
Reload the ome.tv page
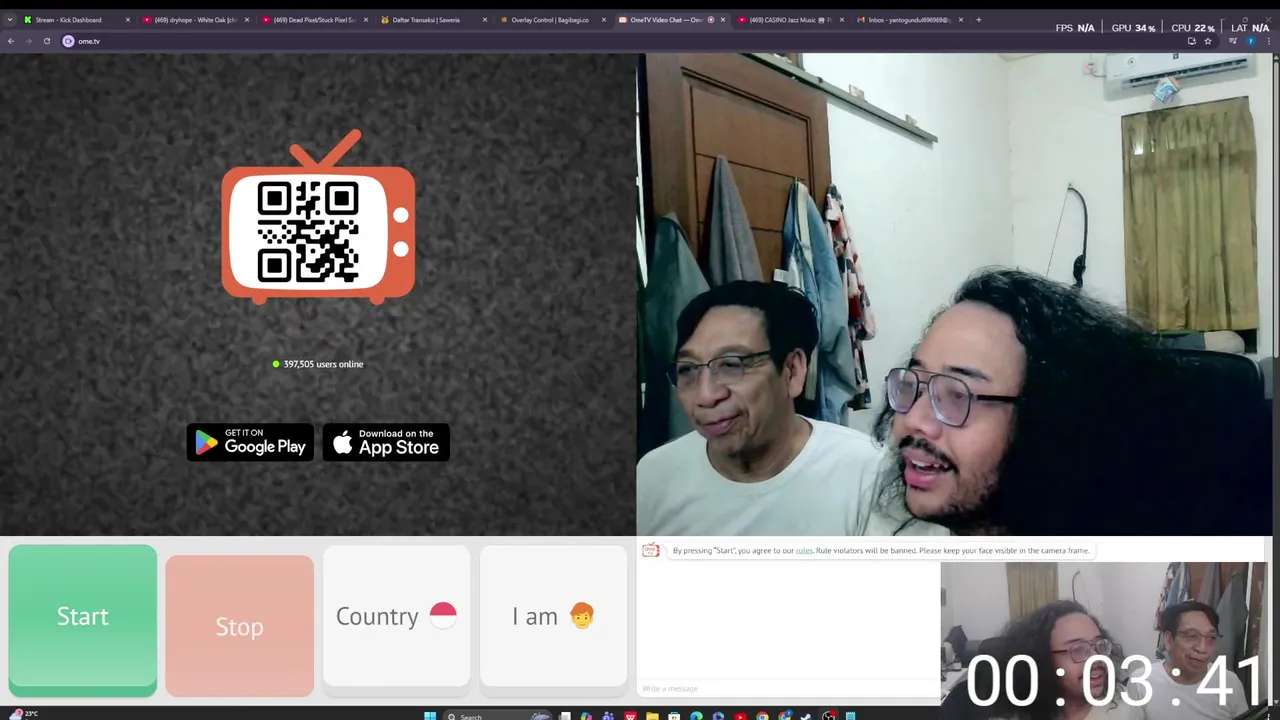click(46, 41)
